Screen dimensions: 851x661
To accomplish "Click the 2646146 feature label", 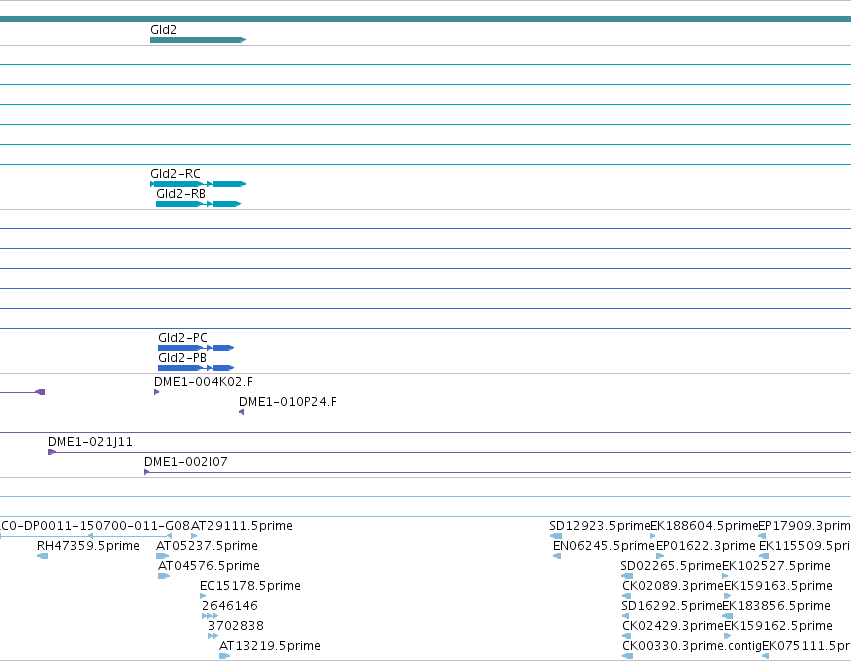I will click(230, 606).
